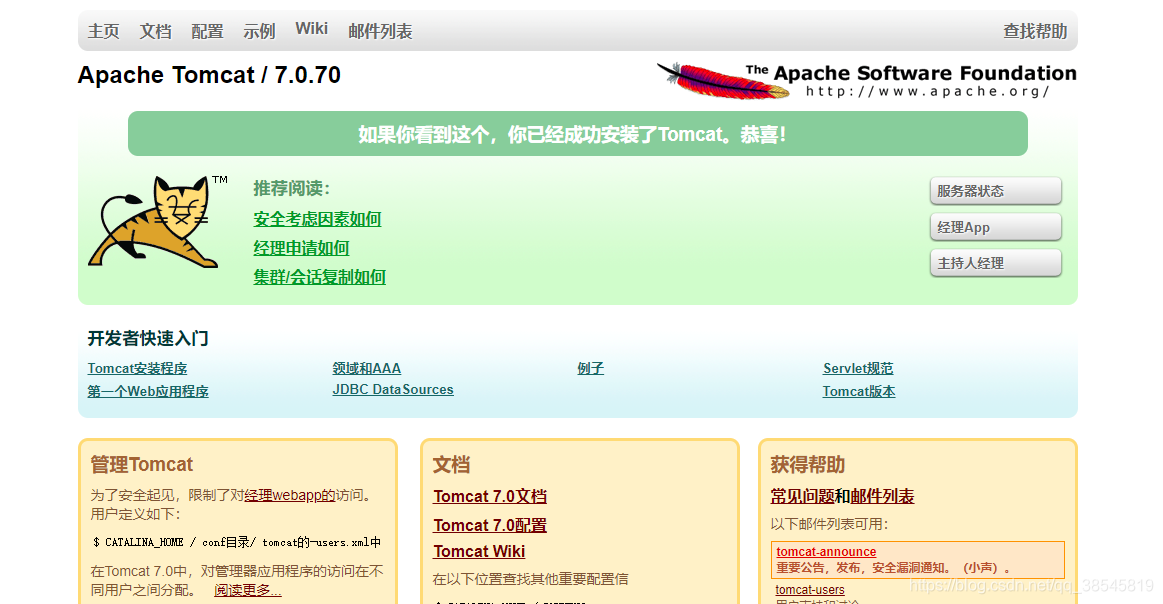Open the Tomcat版本 link
Image resolution: width=1163 pixels, height=604 pixels.
[x=859, y=391]
